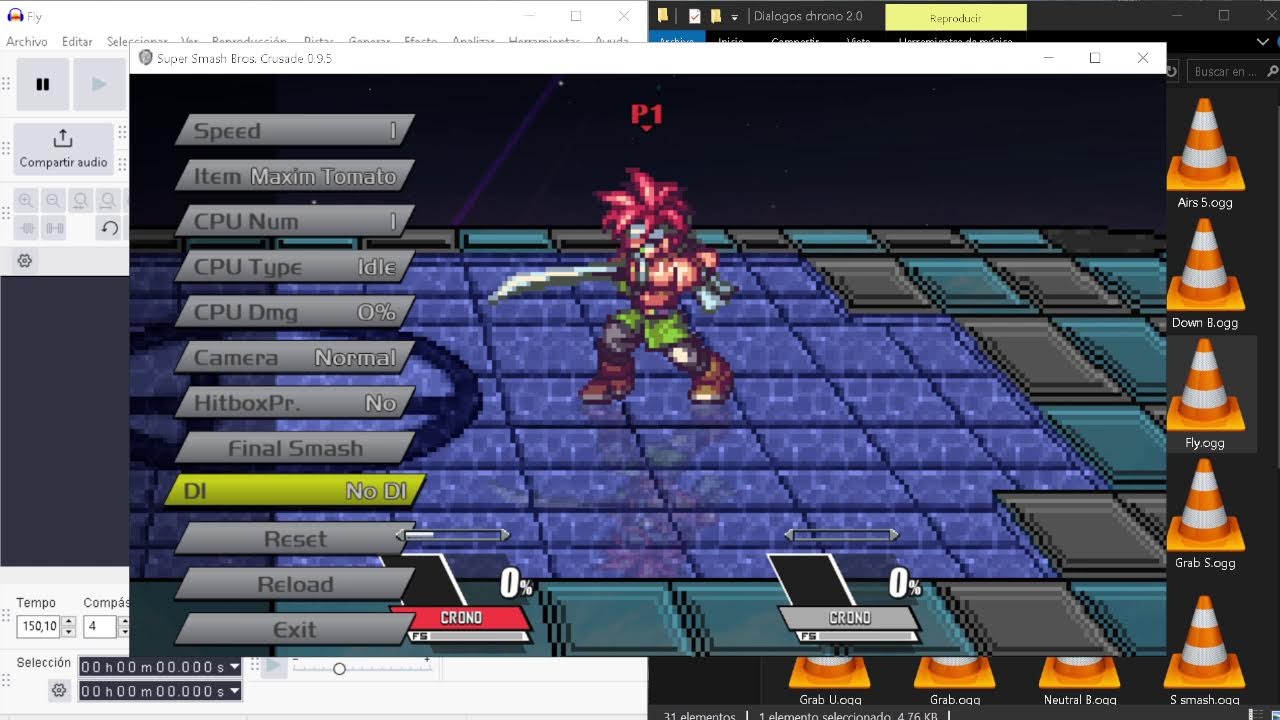Click Exit in training menu

point(295,630)
